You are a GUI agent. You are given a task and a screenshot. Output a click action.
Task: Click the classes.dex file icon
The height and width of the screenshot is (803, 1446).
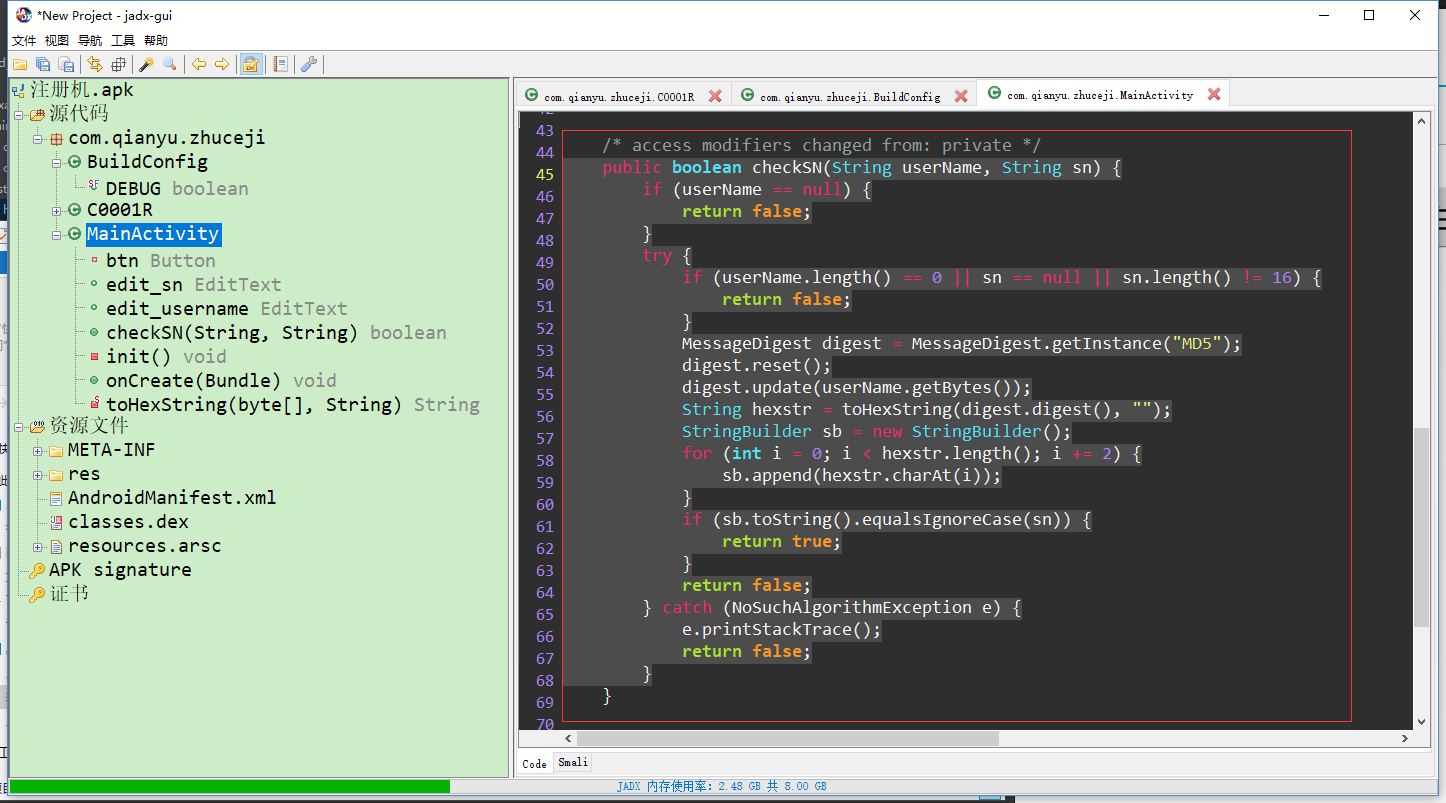(x=56, y=522)
